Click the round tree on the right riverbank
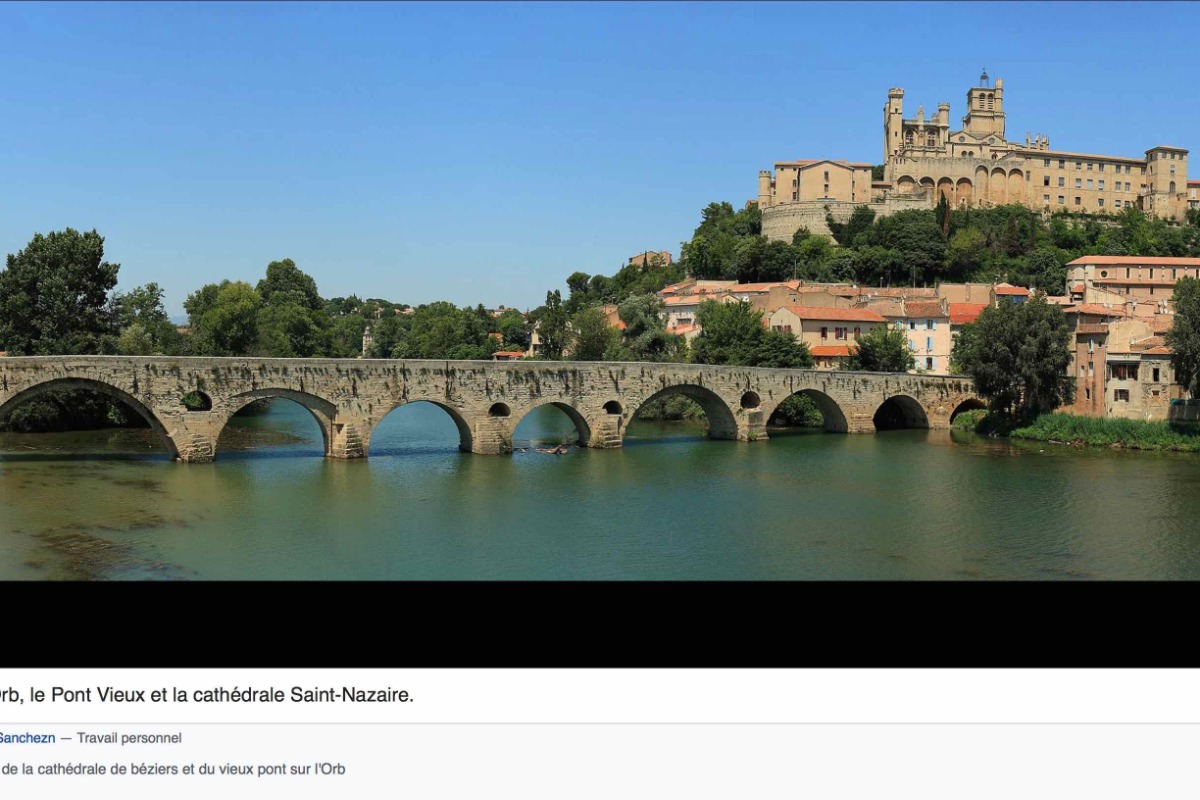Screen dimensions: 1200x800 [1015, 355]
